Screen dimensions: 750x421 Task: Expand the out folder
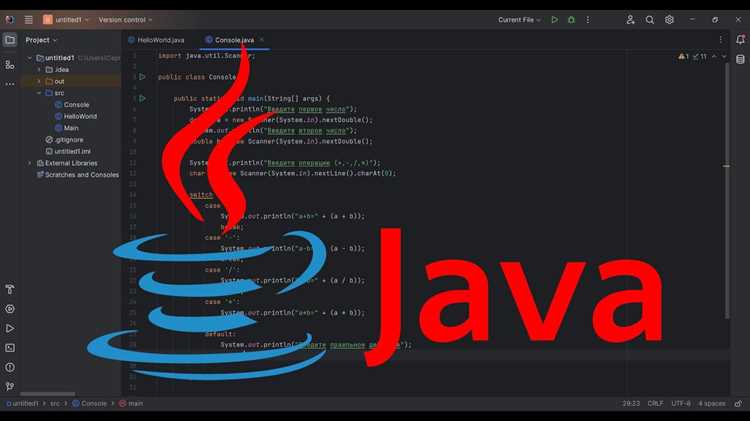39,81
